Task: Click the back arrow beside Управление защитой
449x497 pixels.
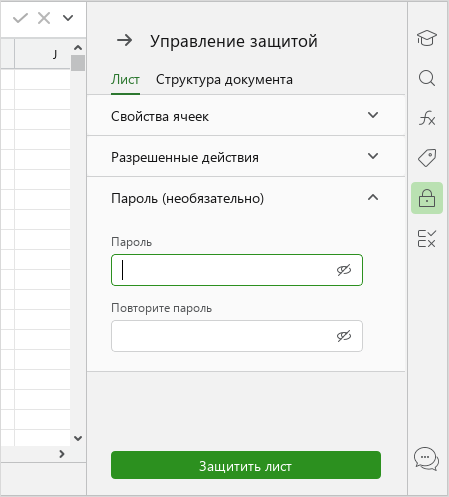Action: point(124,41)
